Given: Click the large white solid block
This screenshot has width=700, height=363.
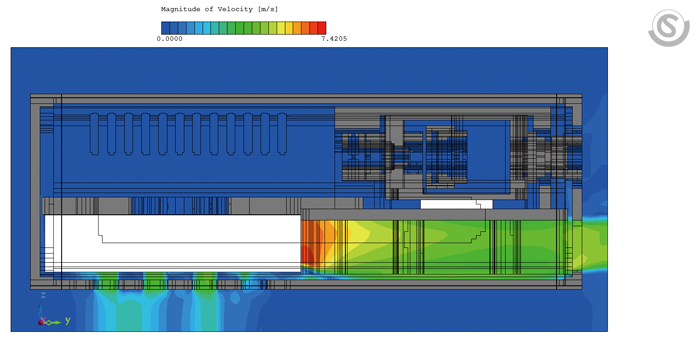Looking at the screenshot, I should coord(172,243).
